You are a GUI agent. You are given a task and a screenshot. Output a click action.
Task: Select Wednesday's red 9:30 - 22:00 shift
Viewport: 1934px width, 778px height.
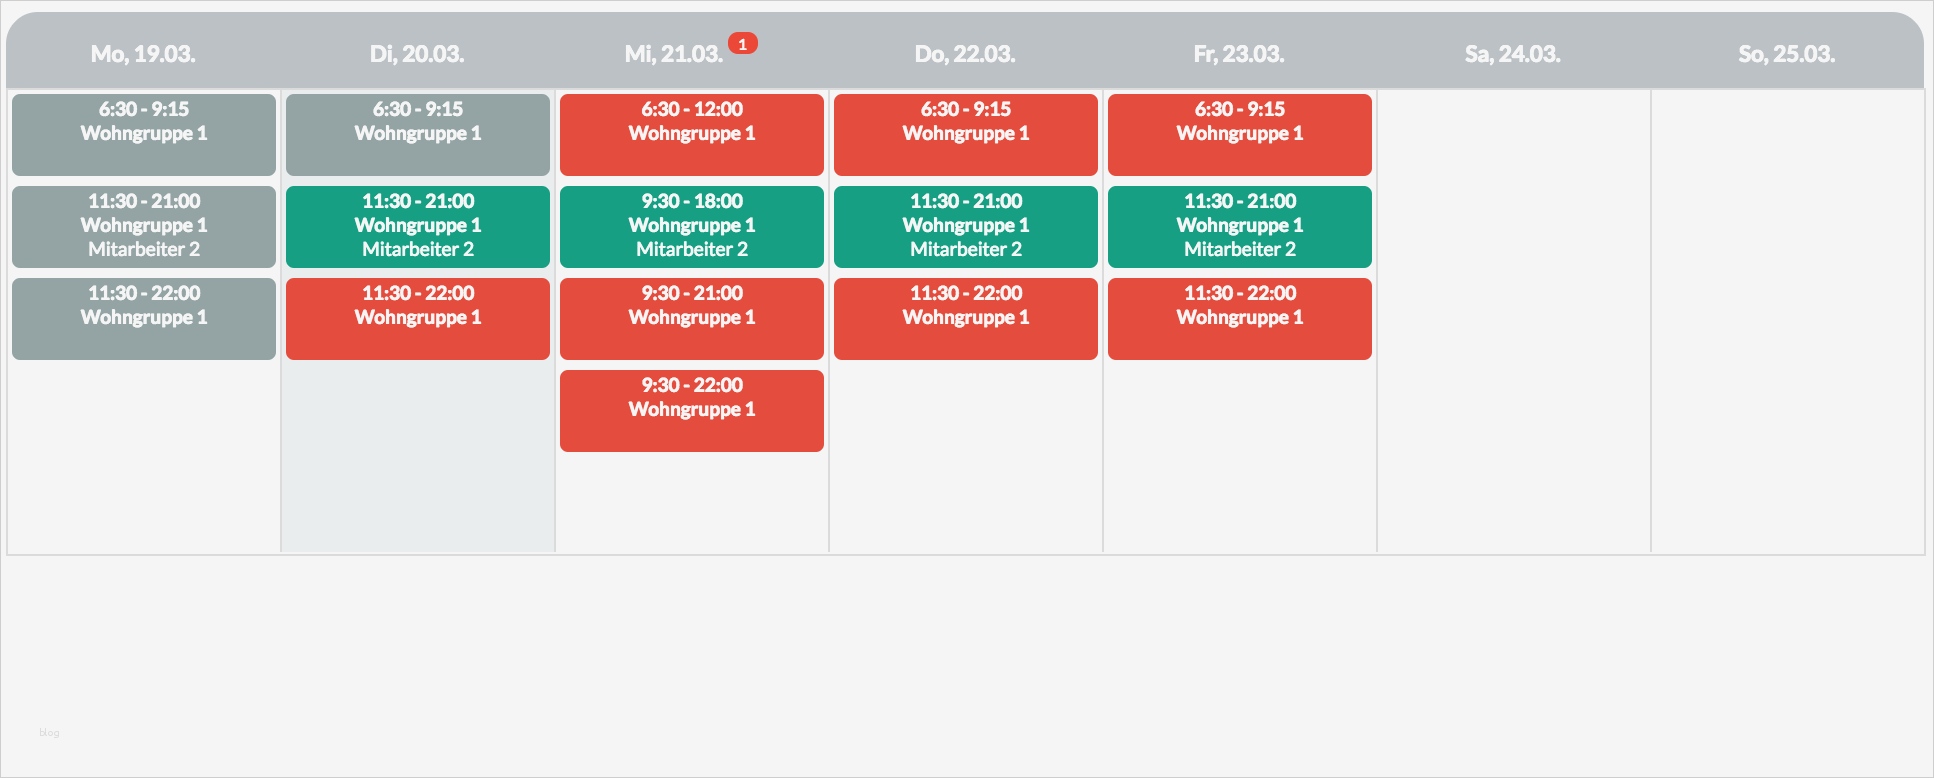click(x=692, y=411)
